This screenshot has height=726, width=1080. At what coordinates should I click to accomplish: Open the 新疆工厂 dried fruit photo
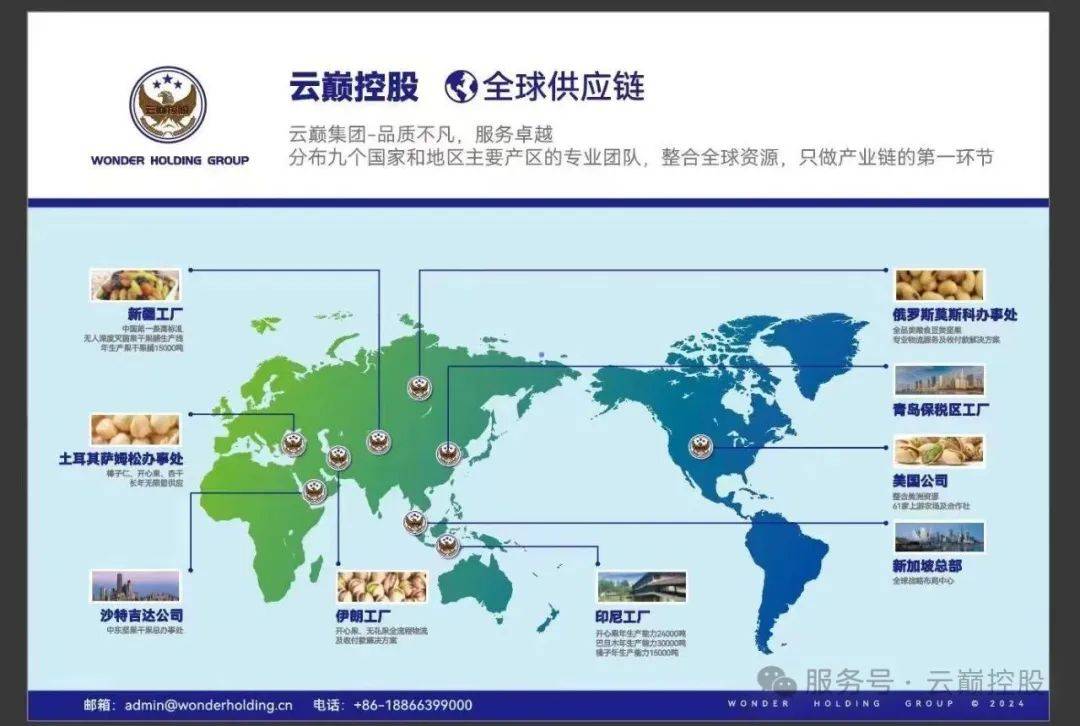pos(136,284)
